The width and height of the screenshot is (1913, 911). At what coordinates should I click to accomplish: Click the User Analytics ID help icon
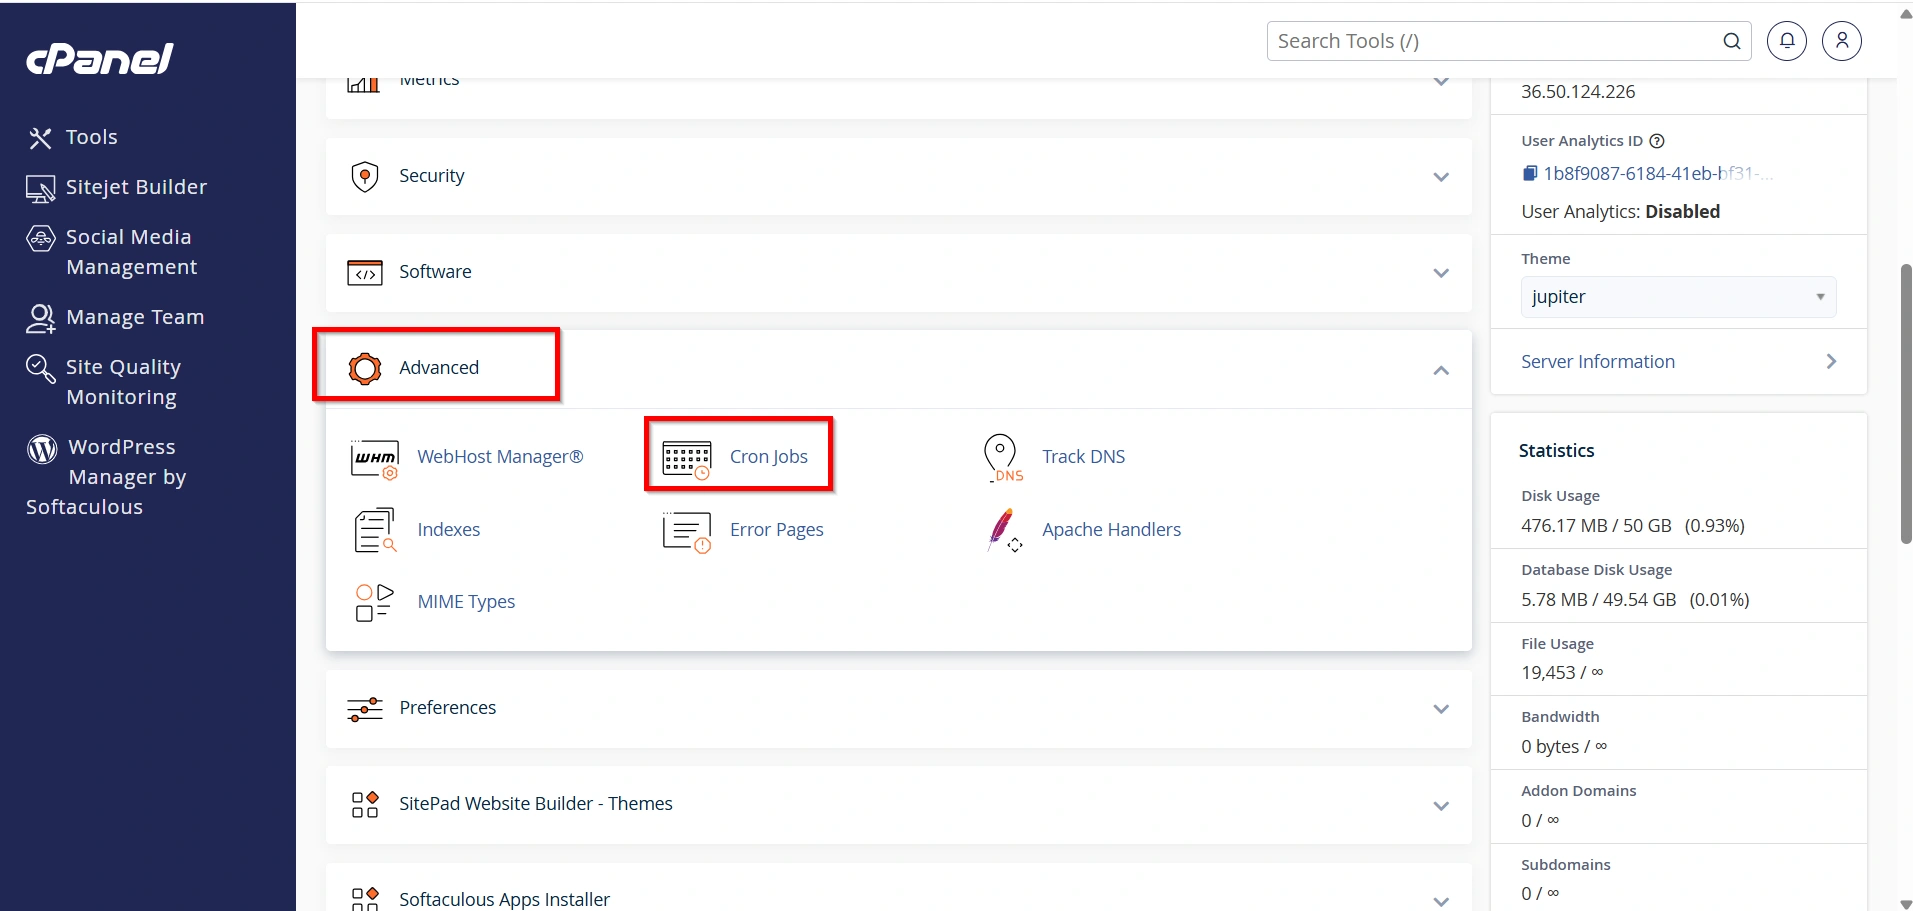(1657, 141)
